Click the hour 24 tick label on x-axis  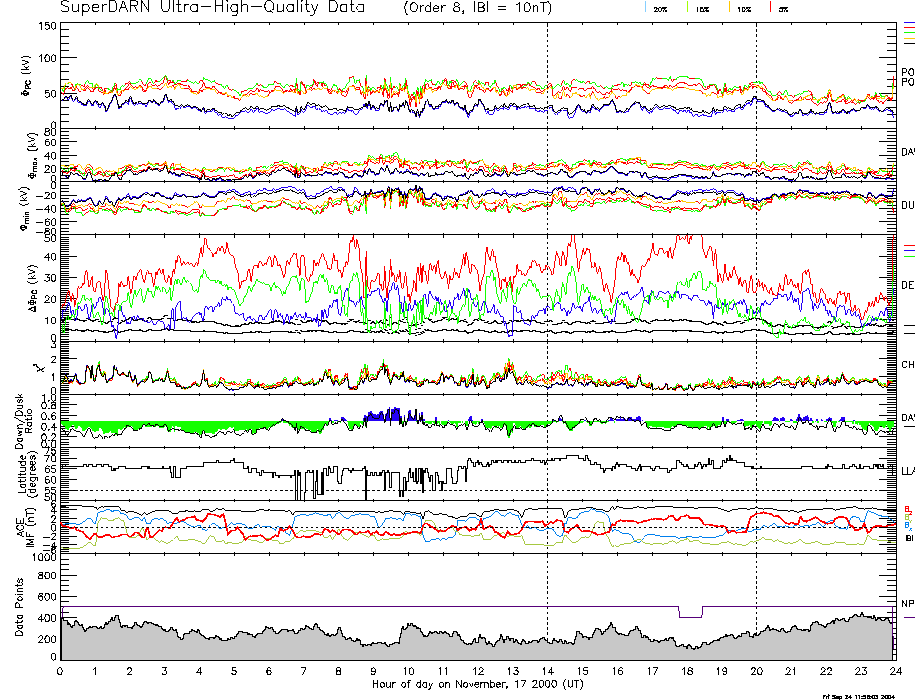894,671
